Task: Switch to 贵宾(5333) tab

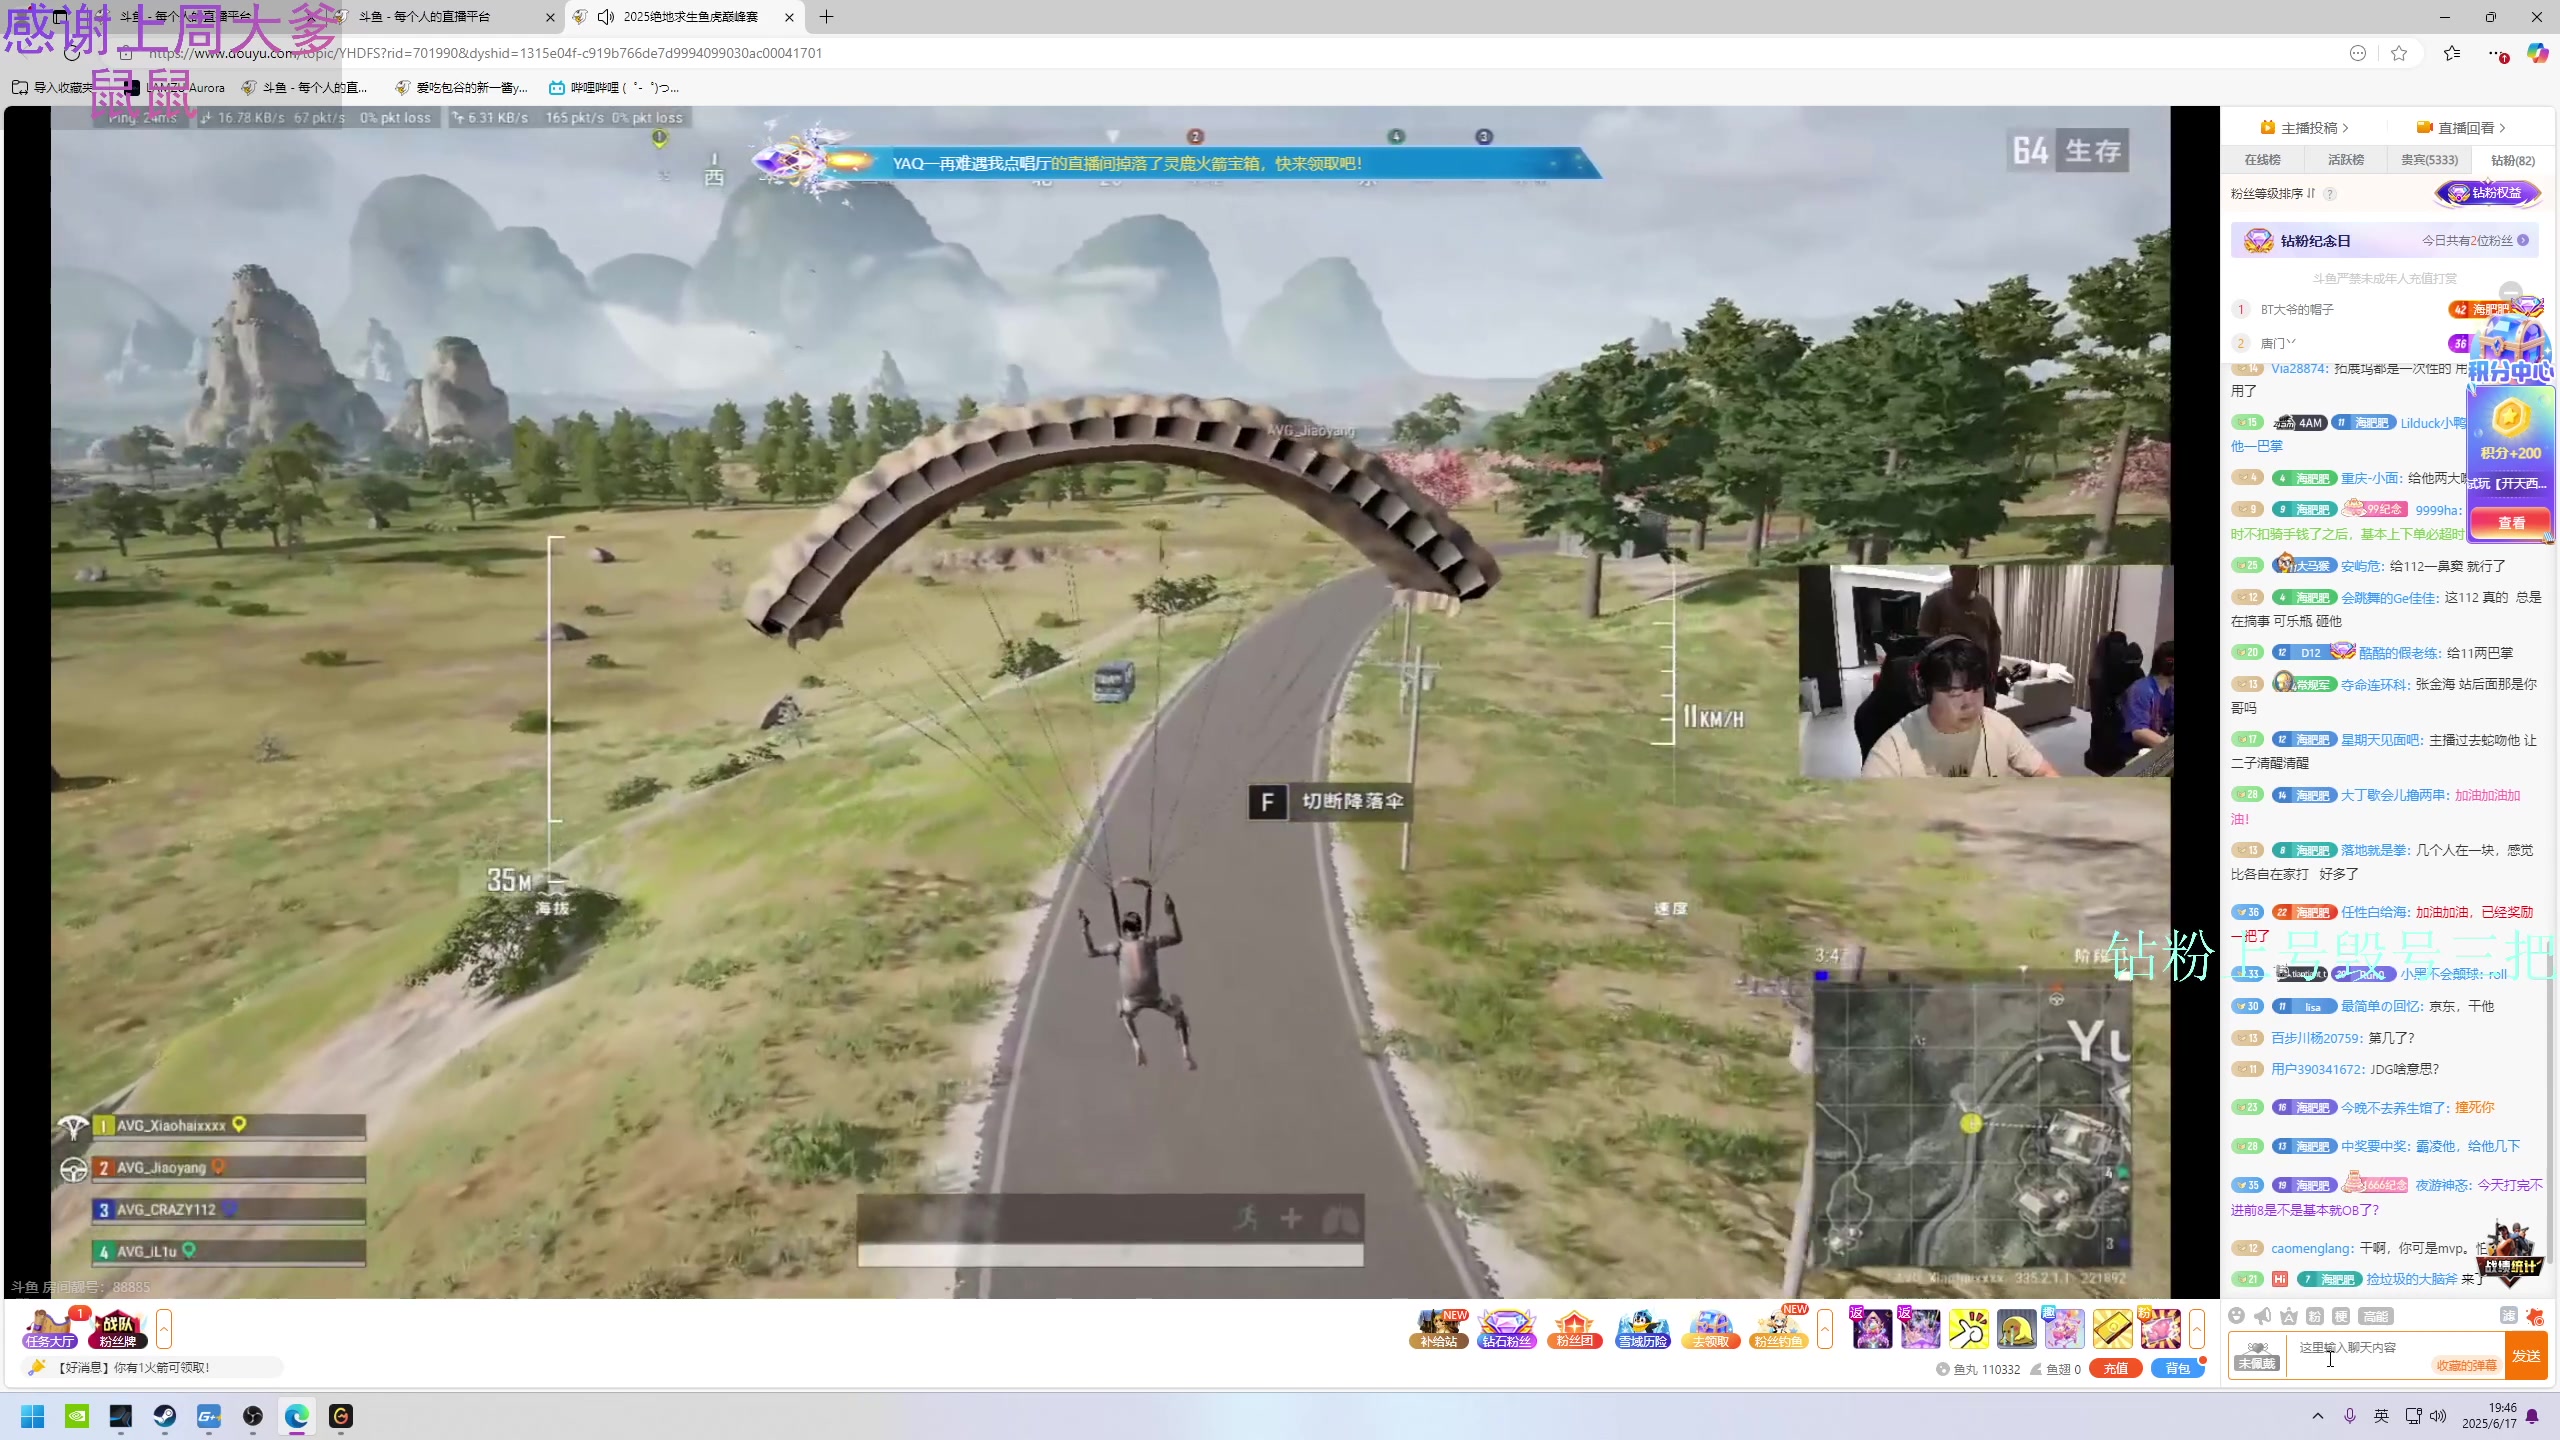Action: (x=2429, y=160)
